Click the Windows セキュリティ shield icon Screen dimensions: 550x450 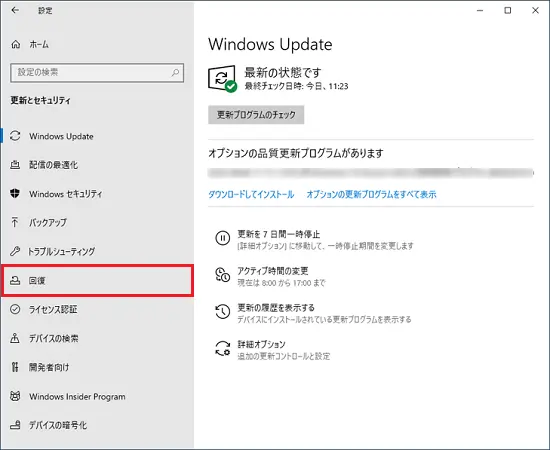[15, 193]
